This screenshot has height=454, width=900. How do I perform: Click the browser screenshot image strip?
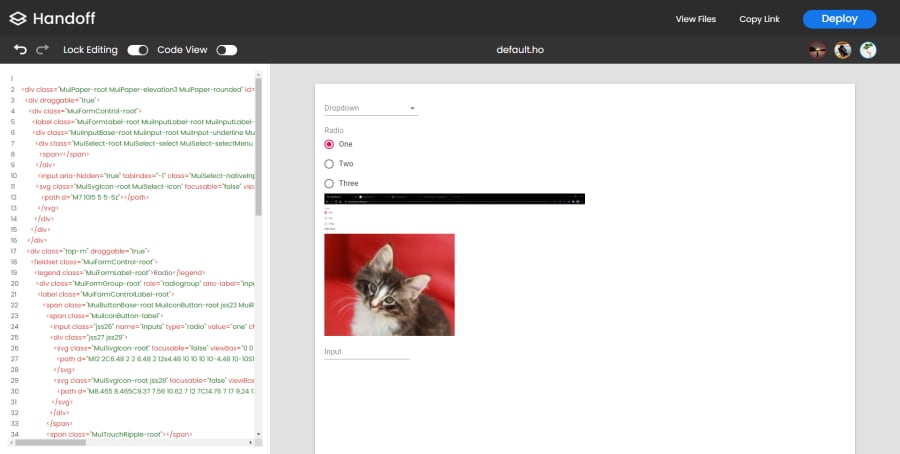pos(455,199)
